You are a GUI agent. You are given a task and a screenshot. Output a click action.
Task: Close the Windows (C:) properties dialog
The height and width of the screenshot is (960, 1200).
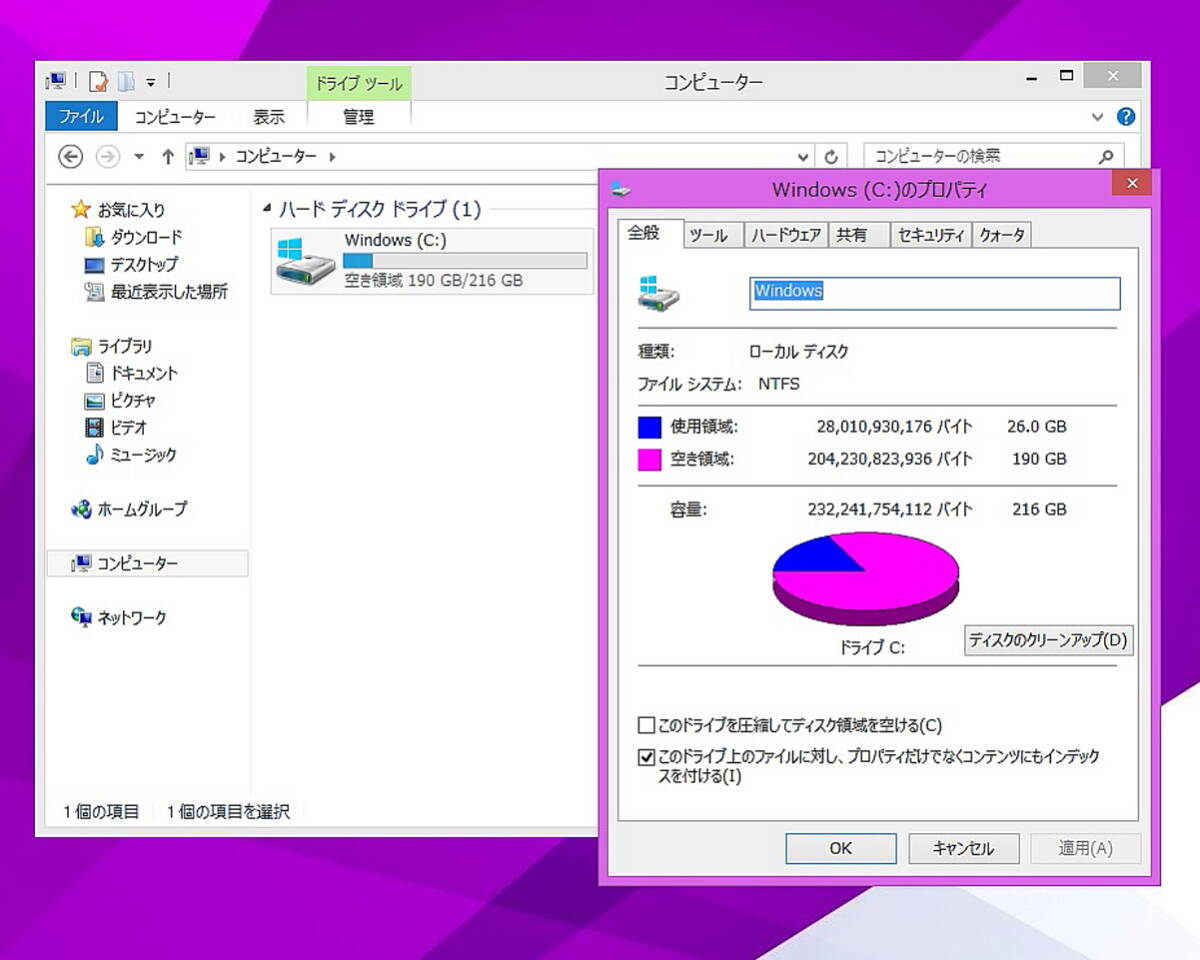click(1132, 183)
